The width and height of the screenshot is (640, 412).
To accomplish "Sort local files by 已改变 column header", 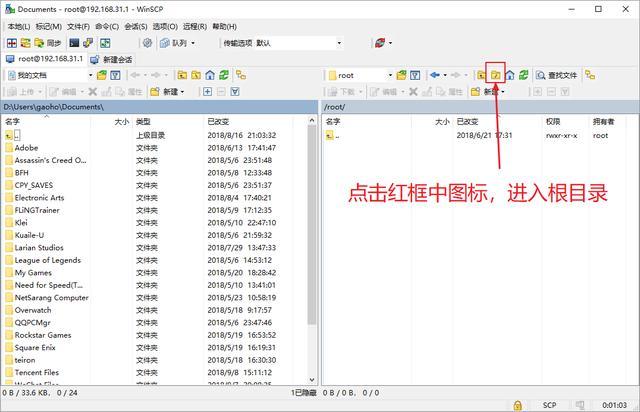I will click(x=249, y=121).
